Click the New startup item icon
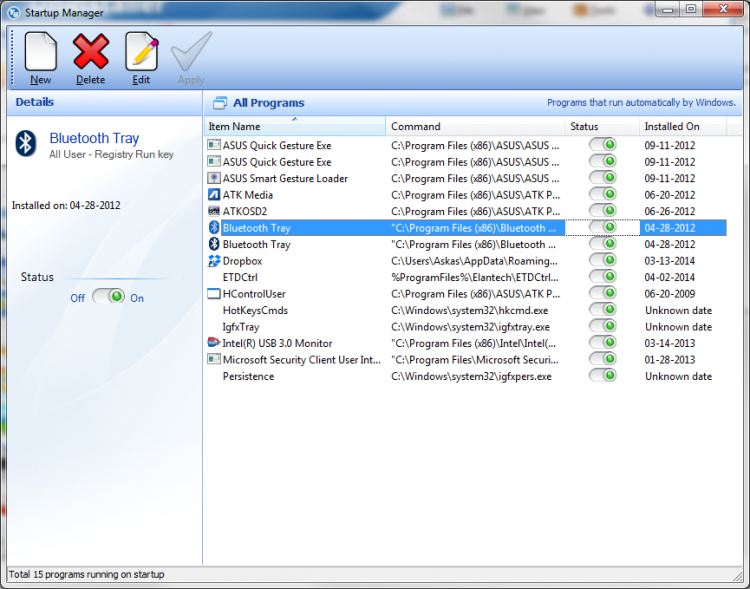Image resolution: width=750 pixels, height=589 pixels. click(x=41, y=51)
